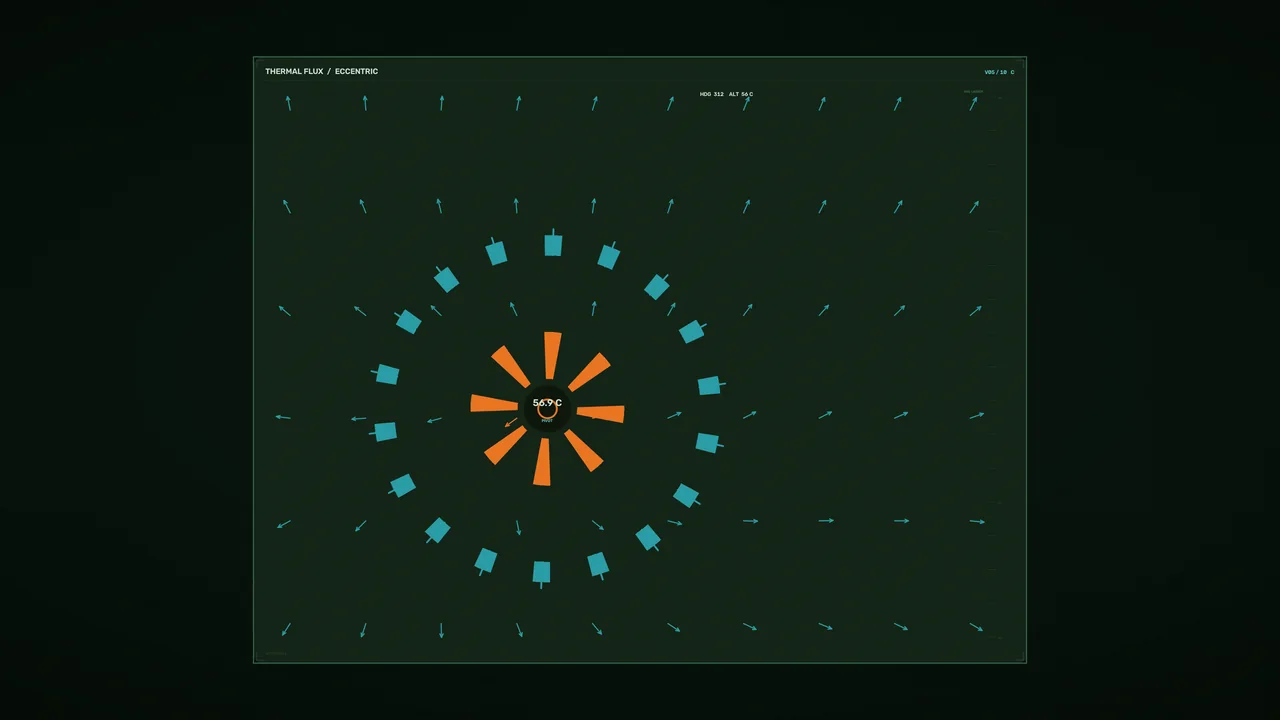1280x720 pixels.
Task: Select the orange wedge pointing left
Action: pos(494,403)
